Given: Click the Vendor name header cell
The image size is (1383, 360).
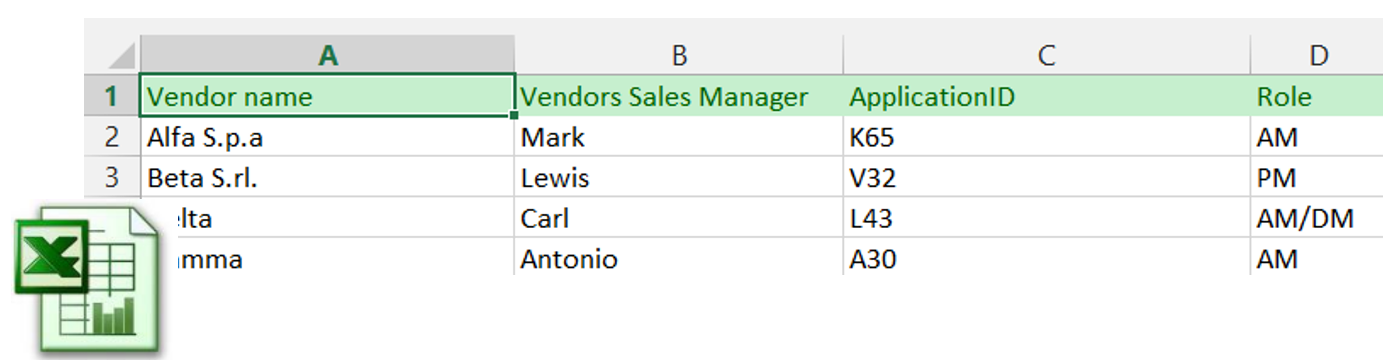Looking at the screenshot, I should 328,96.
